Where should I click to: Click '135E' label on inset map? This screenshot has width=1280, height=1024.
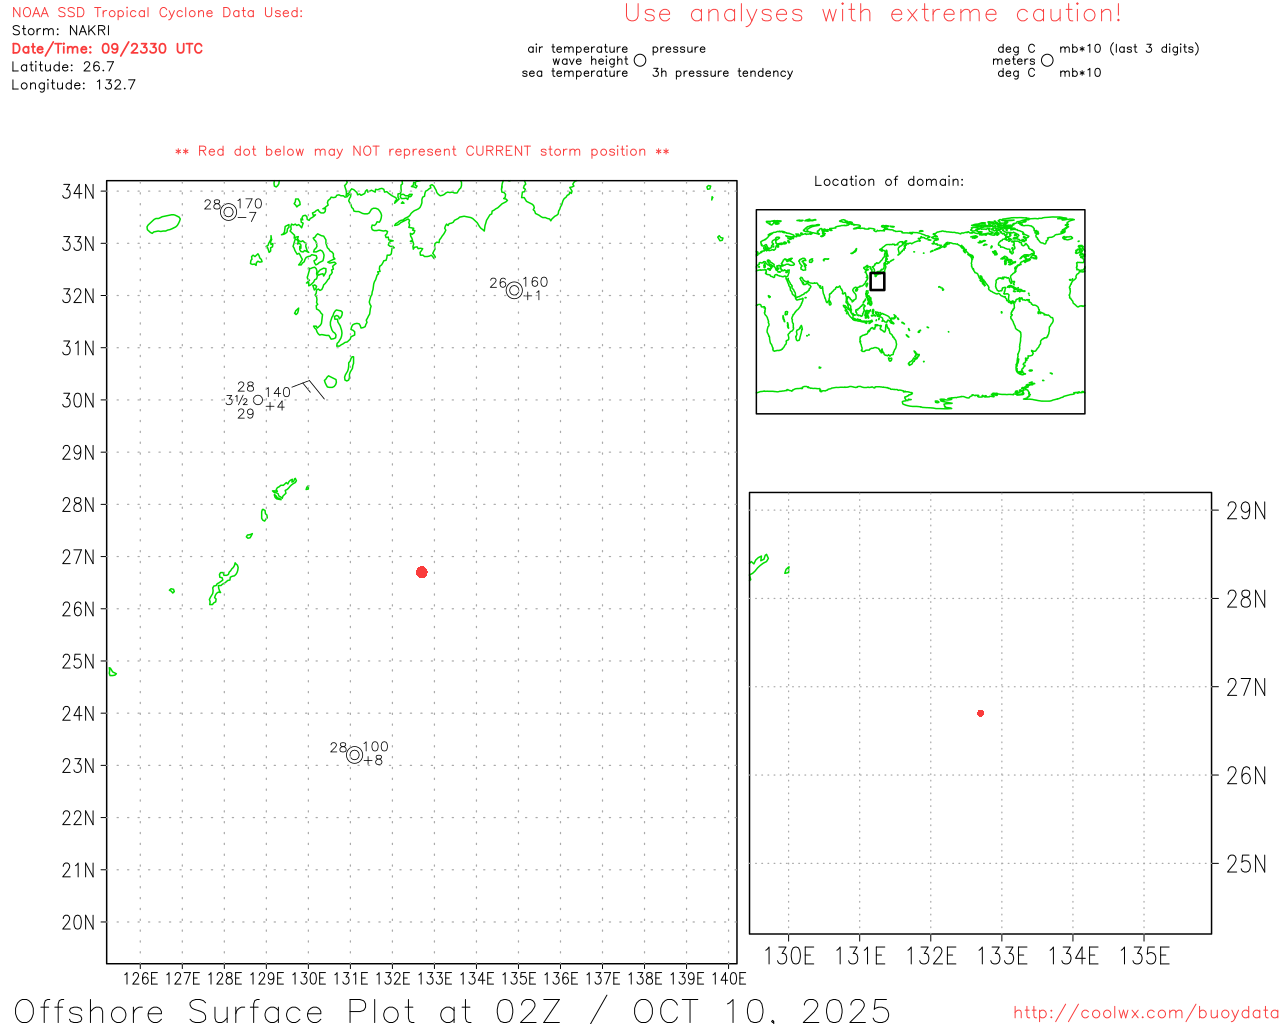tap(1144, 956)
